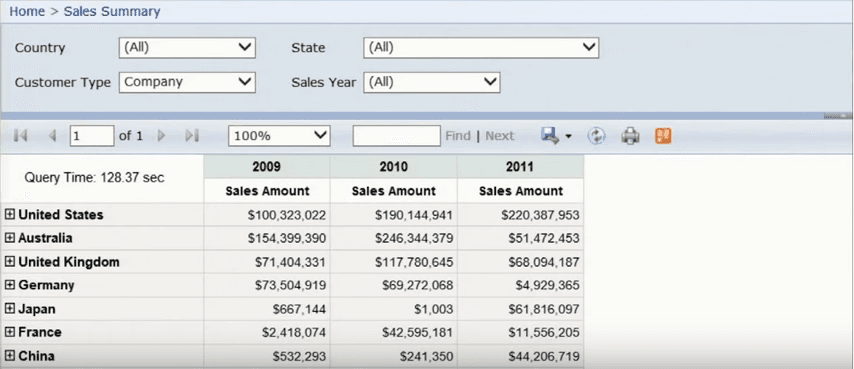Go to next report page
854x369 pixels.
click(x=161, y=136)
